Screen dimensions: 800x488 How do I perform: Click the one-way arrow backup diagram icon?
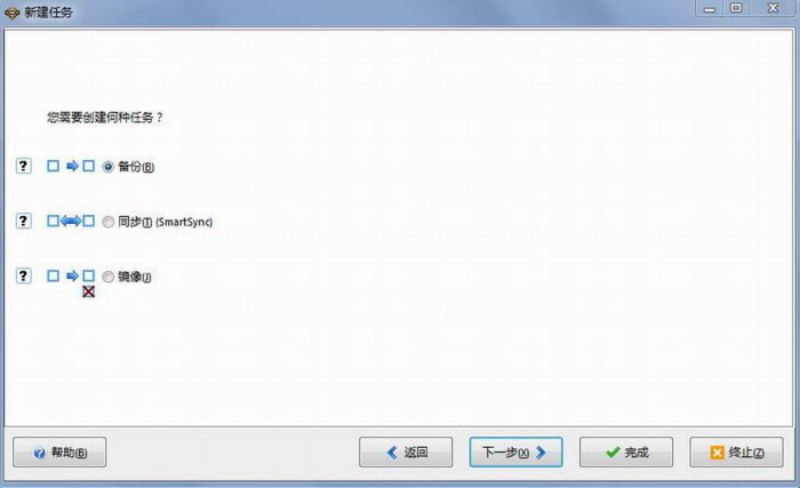point(71,166)
